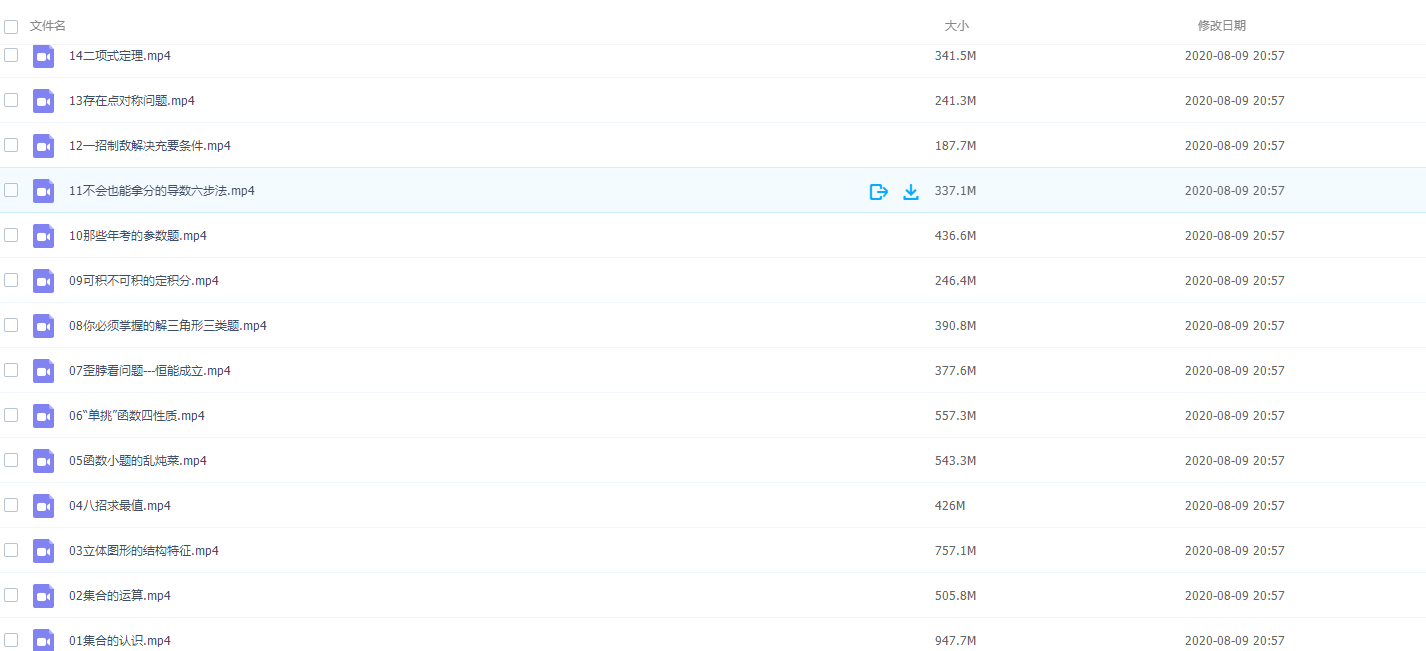Check the box for 12一招制敌解决充要条件.mp4
This screenshot has height=651, width=1426.
tap(11, 145)
